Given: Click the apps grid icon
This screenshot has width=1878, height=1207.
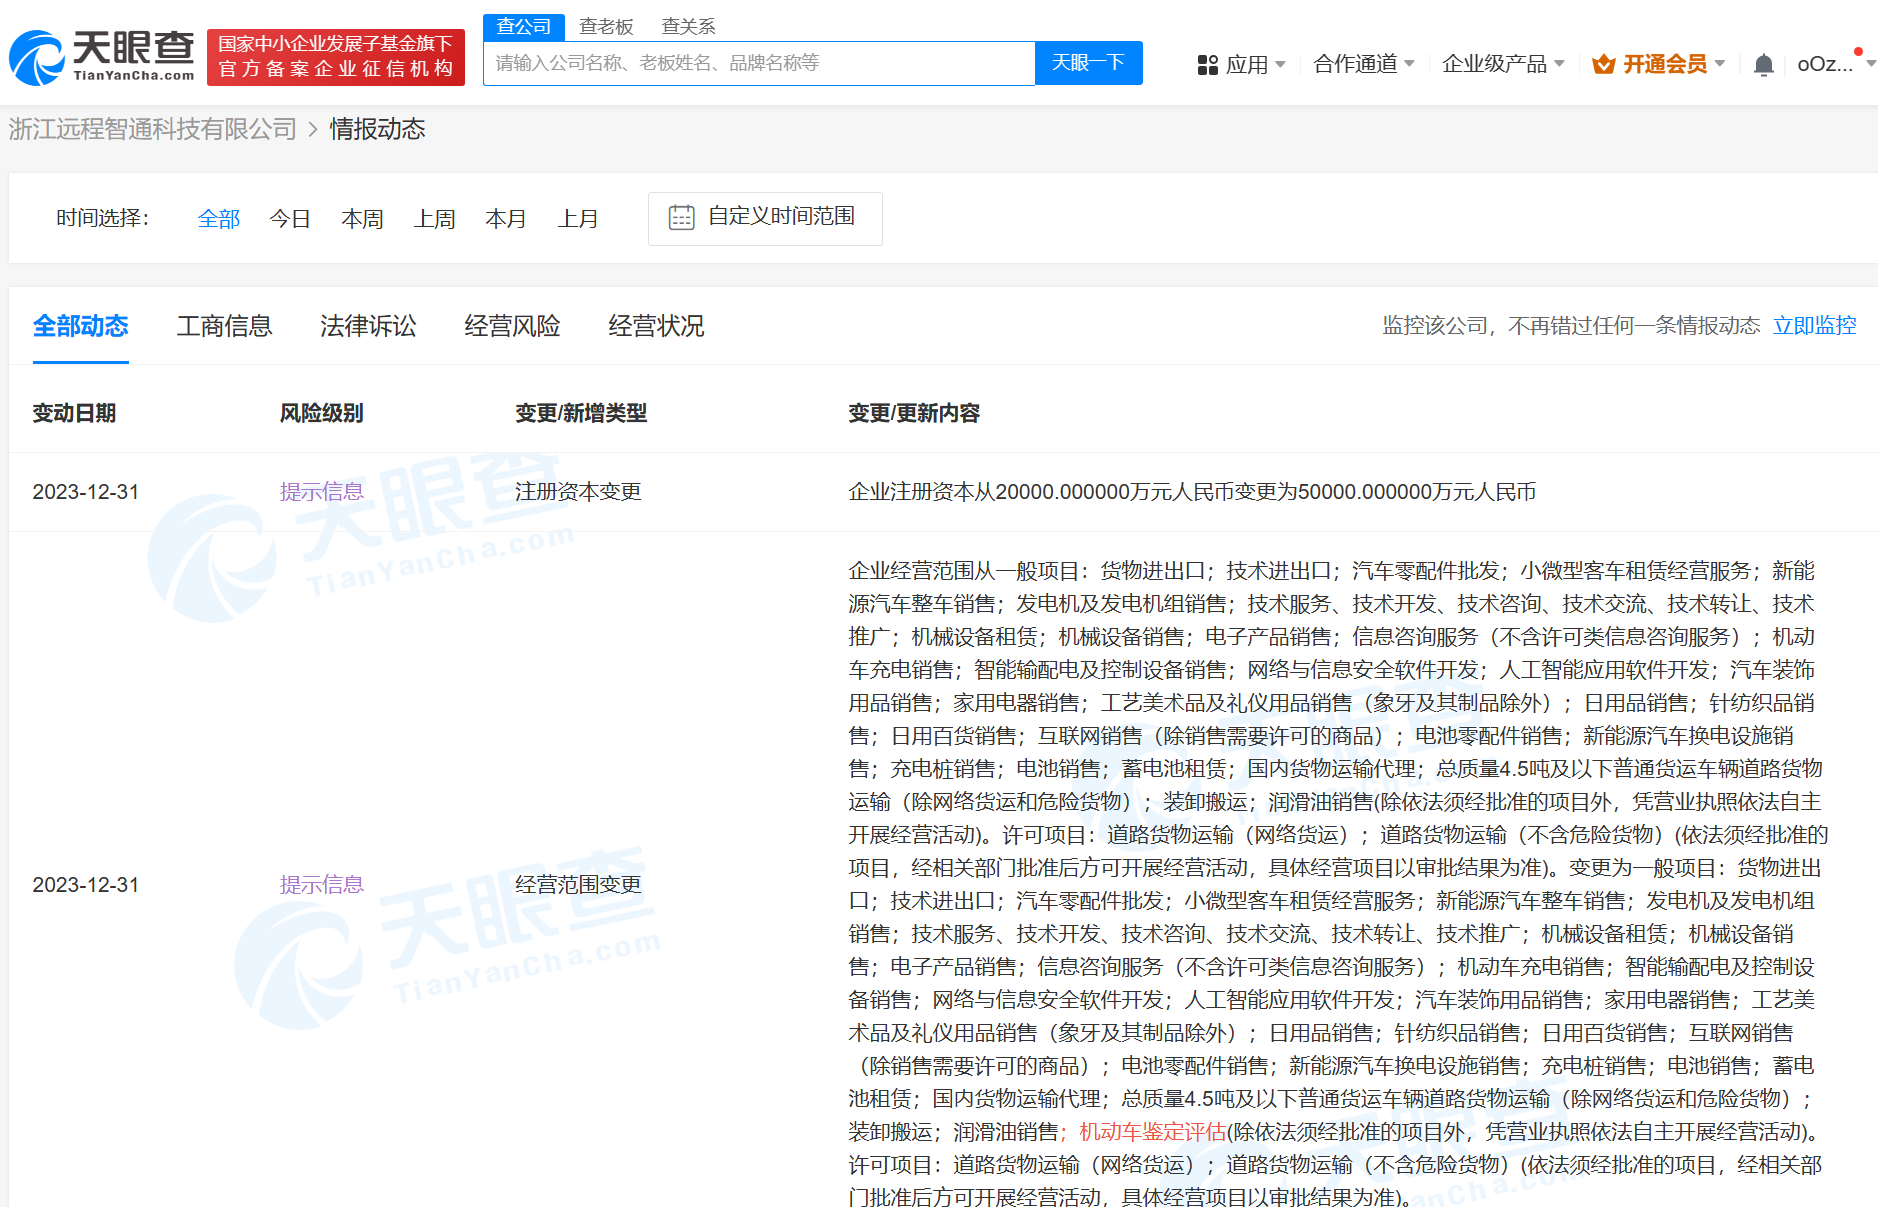Looking at the screenshot, I should (1207, 65).
